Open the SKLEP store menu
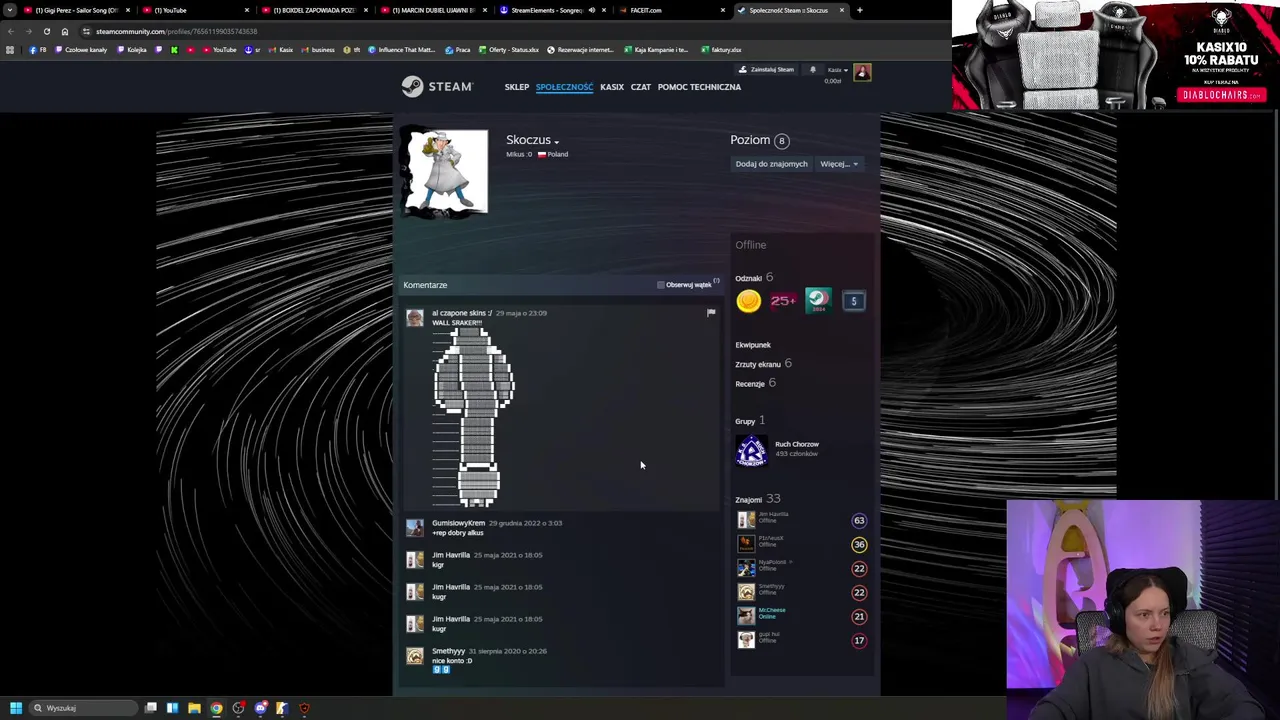Screen dimensions: 1280x720 tap(517, 87)
